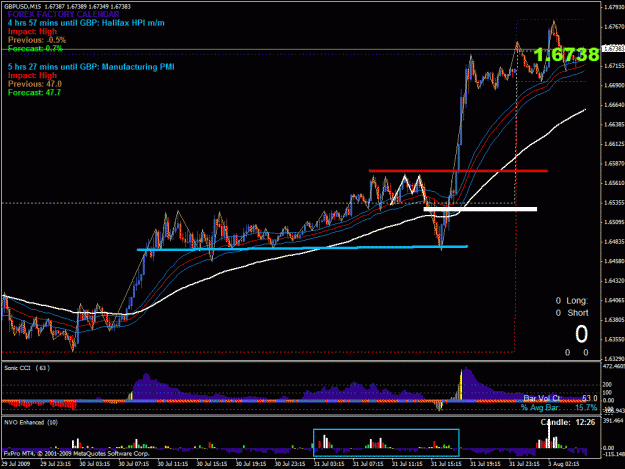
Task: Click the '29 Jul 23:15' time axis label
Action: [x=55, y=464]
